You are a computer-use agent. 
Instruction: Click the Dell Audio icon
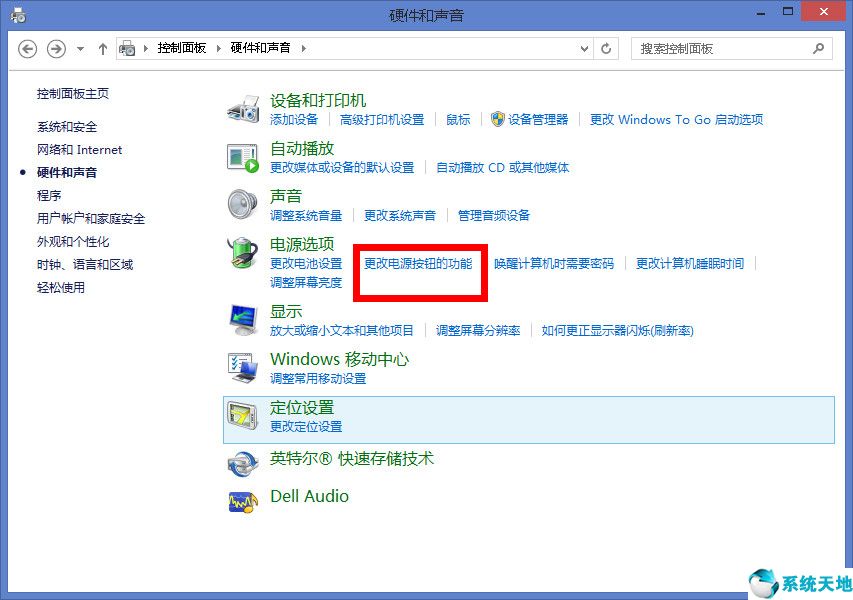[243, 502]
